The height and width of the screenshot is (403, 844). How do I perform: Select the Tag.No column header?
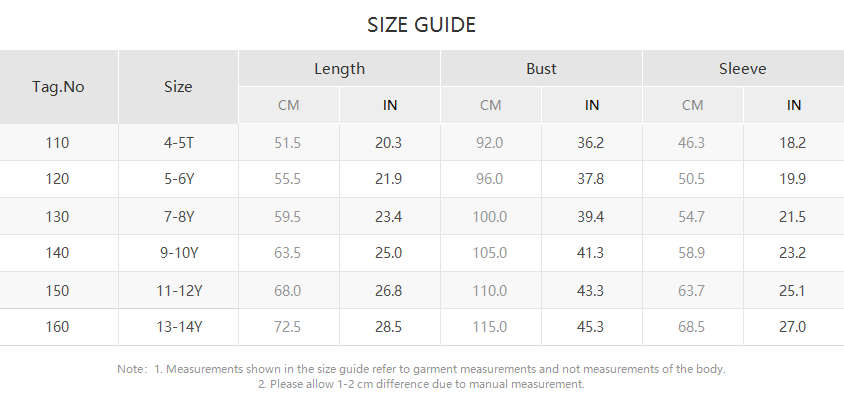click(58, 87)
